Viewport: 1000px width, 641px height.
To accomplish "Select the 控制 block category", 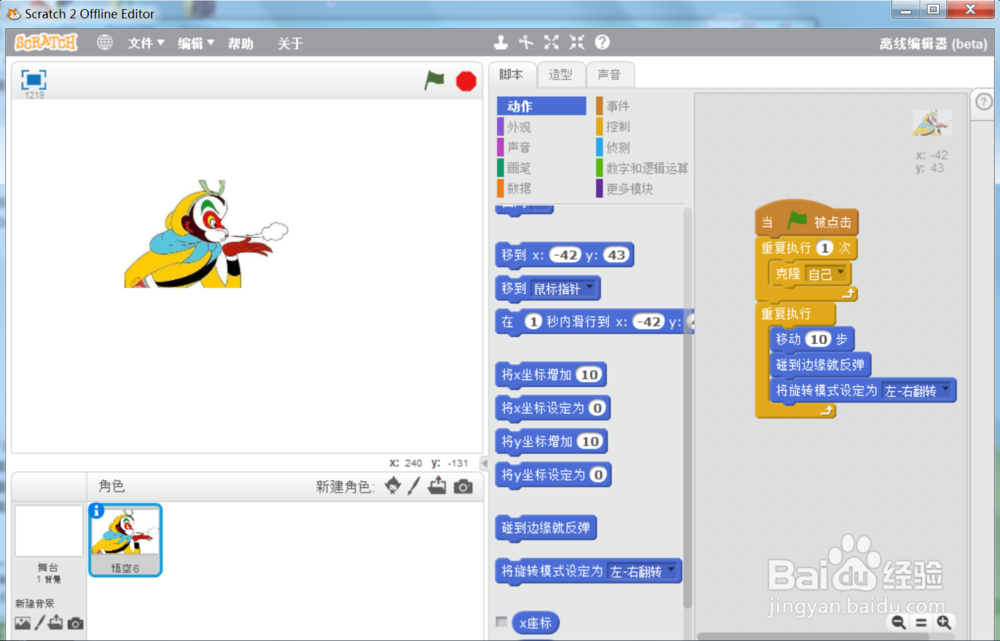I will (642, 127).
